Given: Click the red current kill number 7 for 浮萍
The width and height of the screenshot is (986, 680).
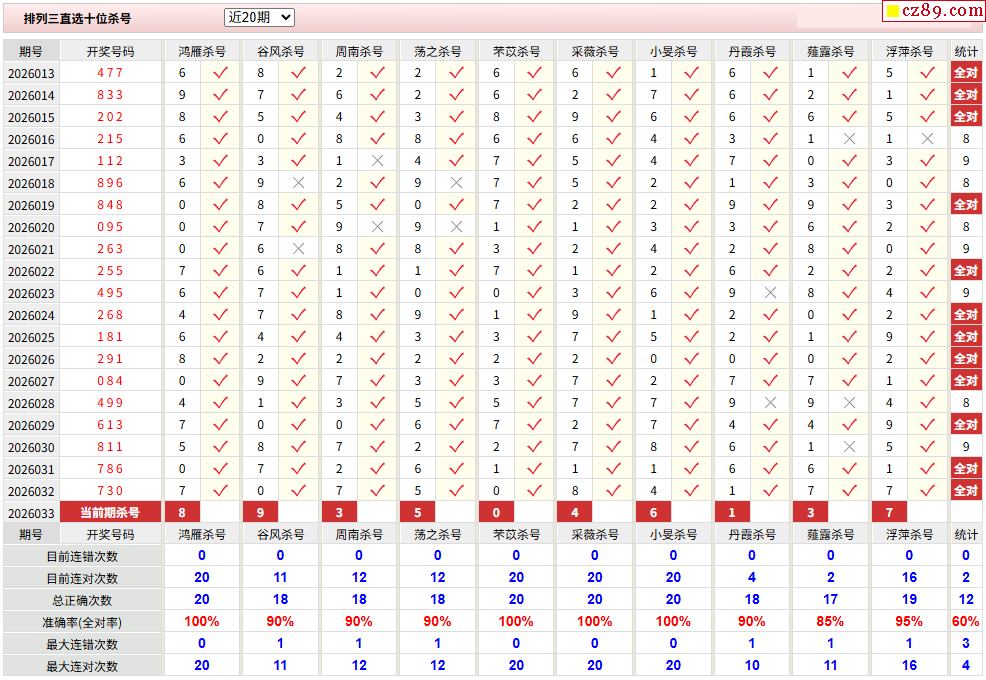Looking at the screenshot, I should point(889,513).
